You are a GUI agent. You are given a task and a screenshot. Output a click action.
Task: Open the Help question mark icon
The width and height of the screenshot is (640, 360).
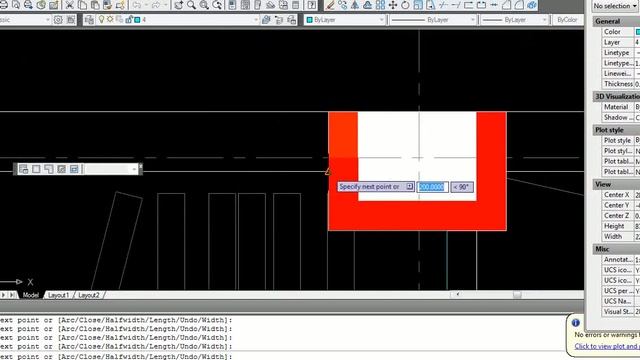311,5
